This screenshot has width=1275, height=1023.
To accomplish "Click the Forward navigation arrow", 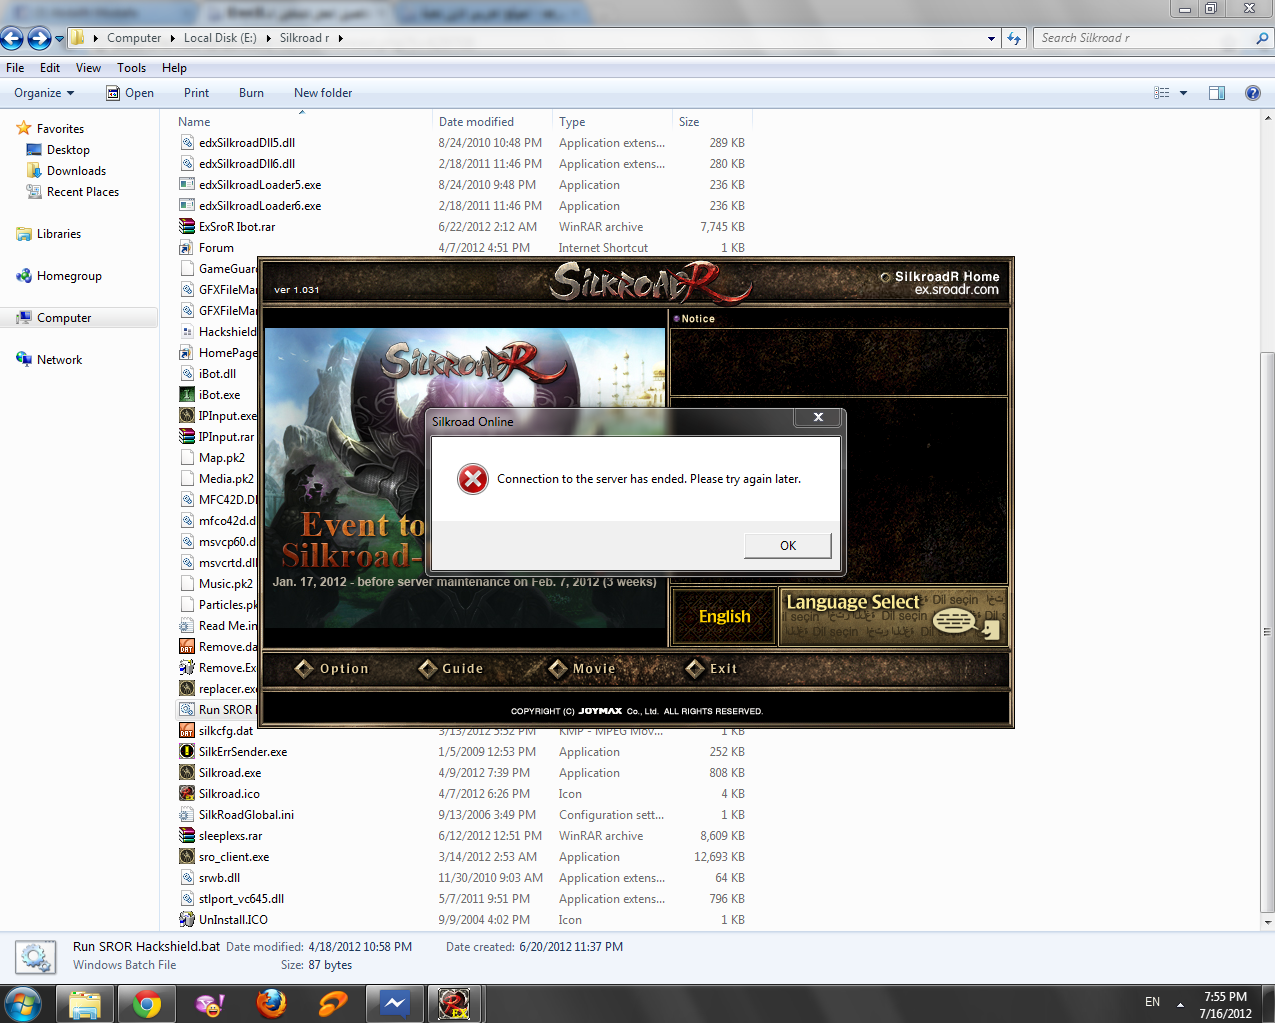I will [39, 38].
